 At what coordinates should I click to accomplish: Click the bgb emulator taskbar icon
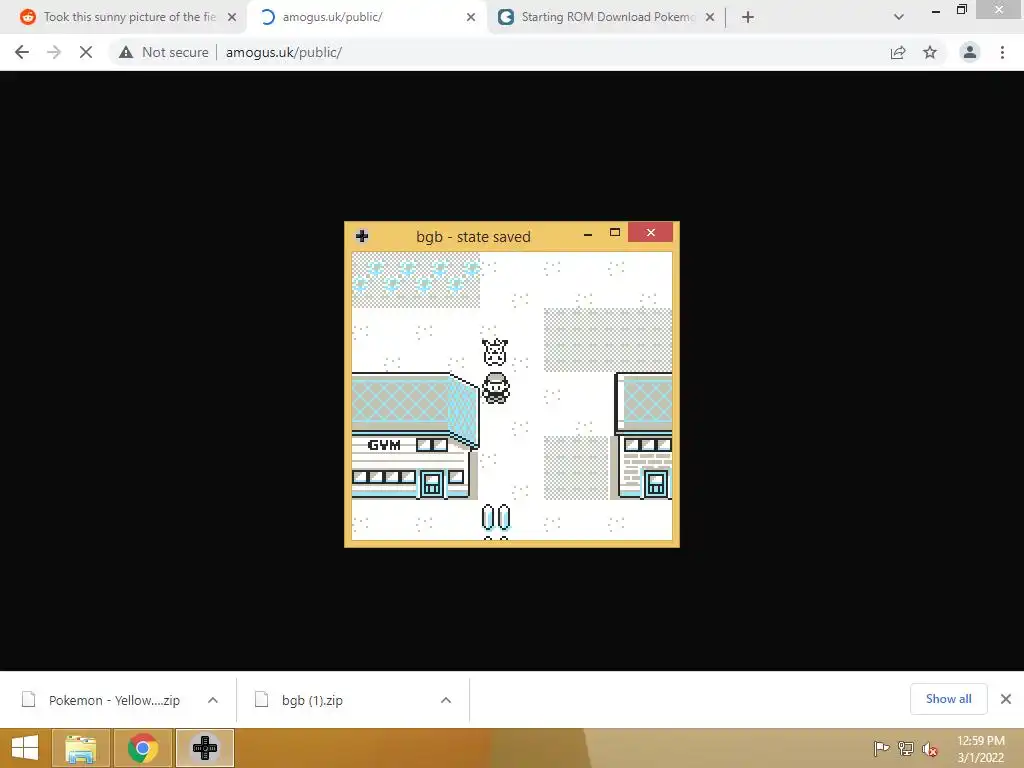(205, 748)
